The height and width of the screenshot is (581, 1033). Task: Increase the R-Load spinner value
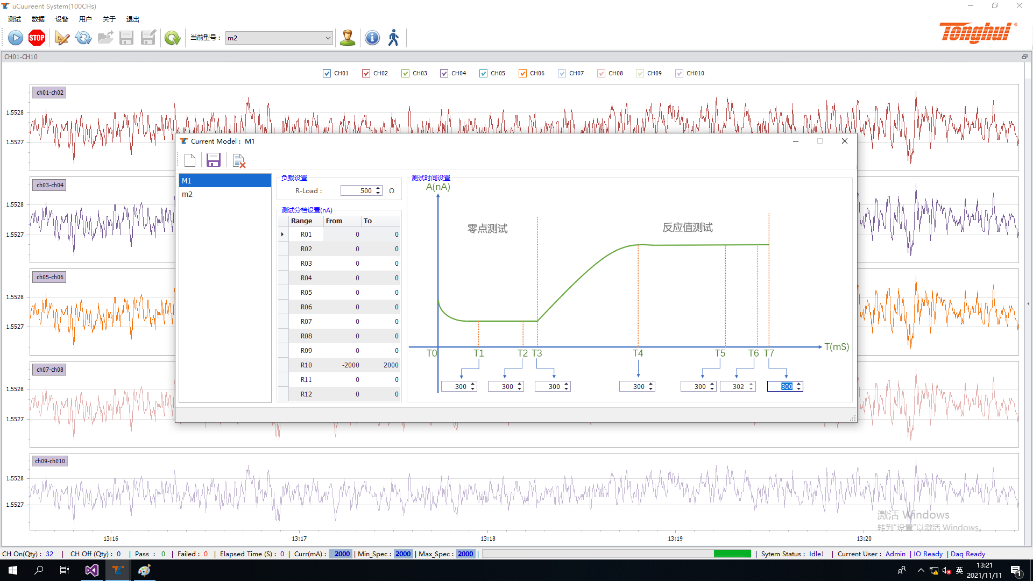pyautogui.click(x=379, y=187)
